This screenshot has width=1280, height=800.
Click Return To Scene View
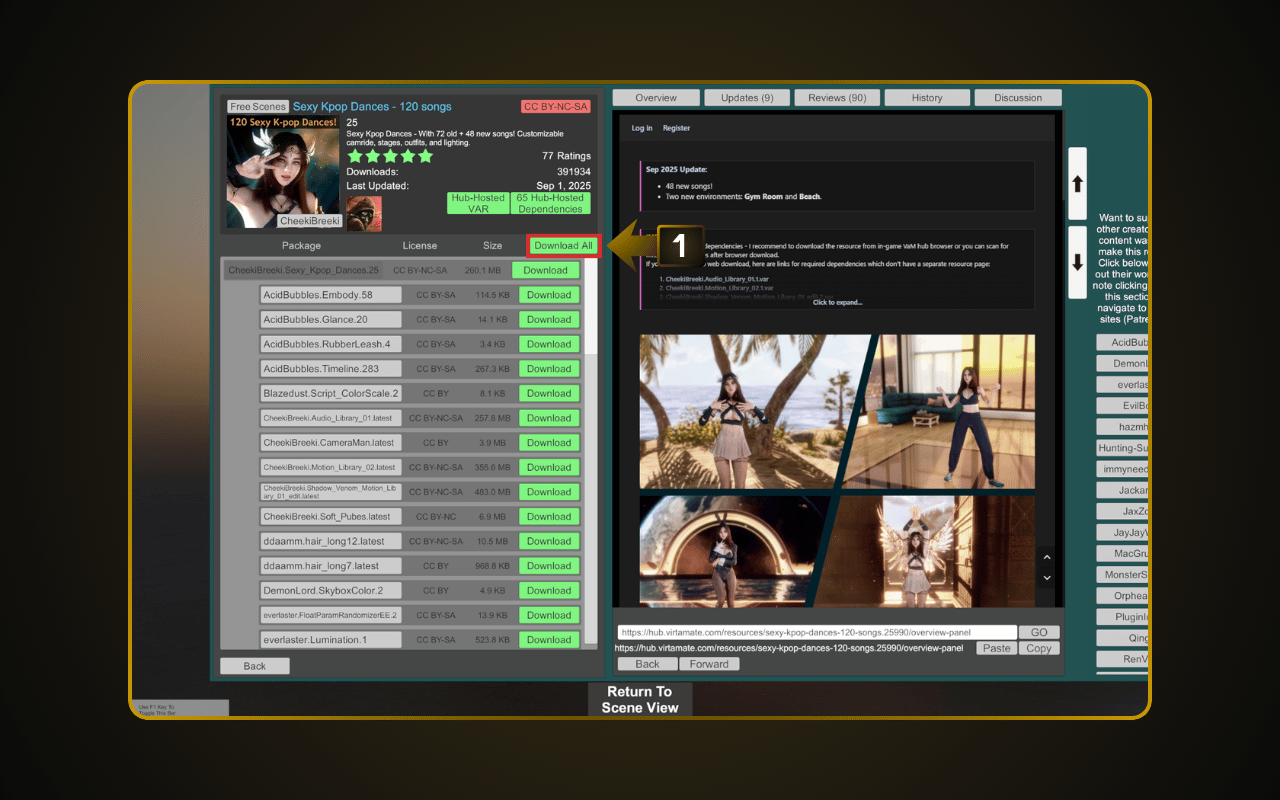click(640, 699)
